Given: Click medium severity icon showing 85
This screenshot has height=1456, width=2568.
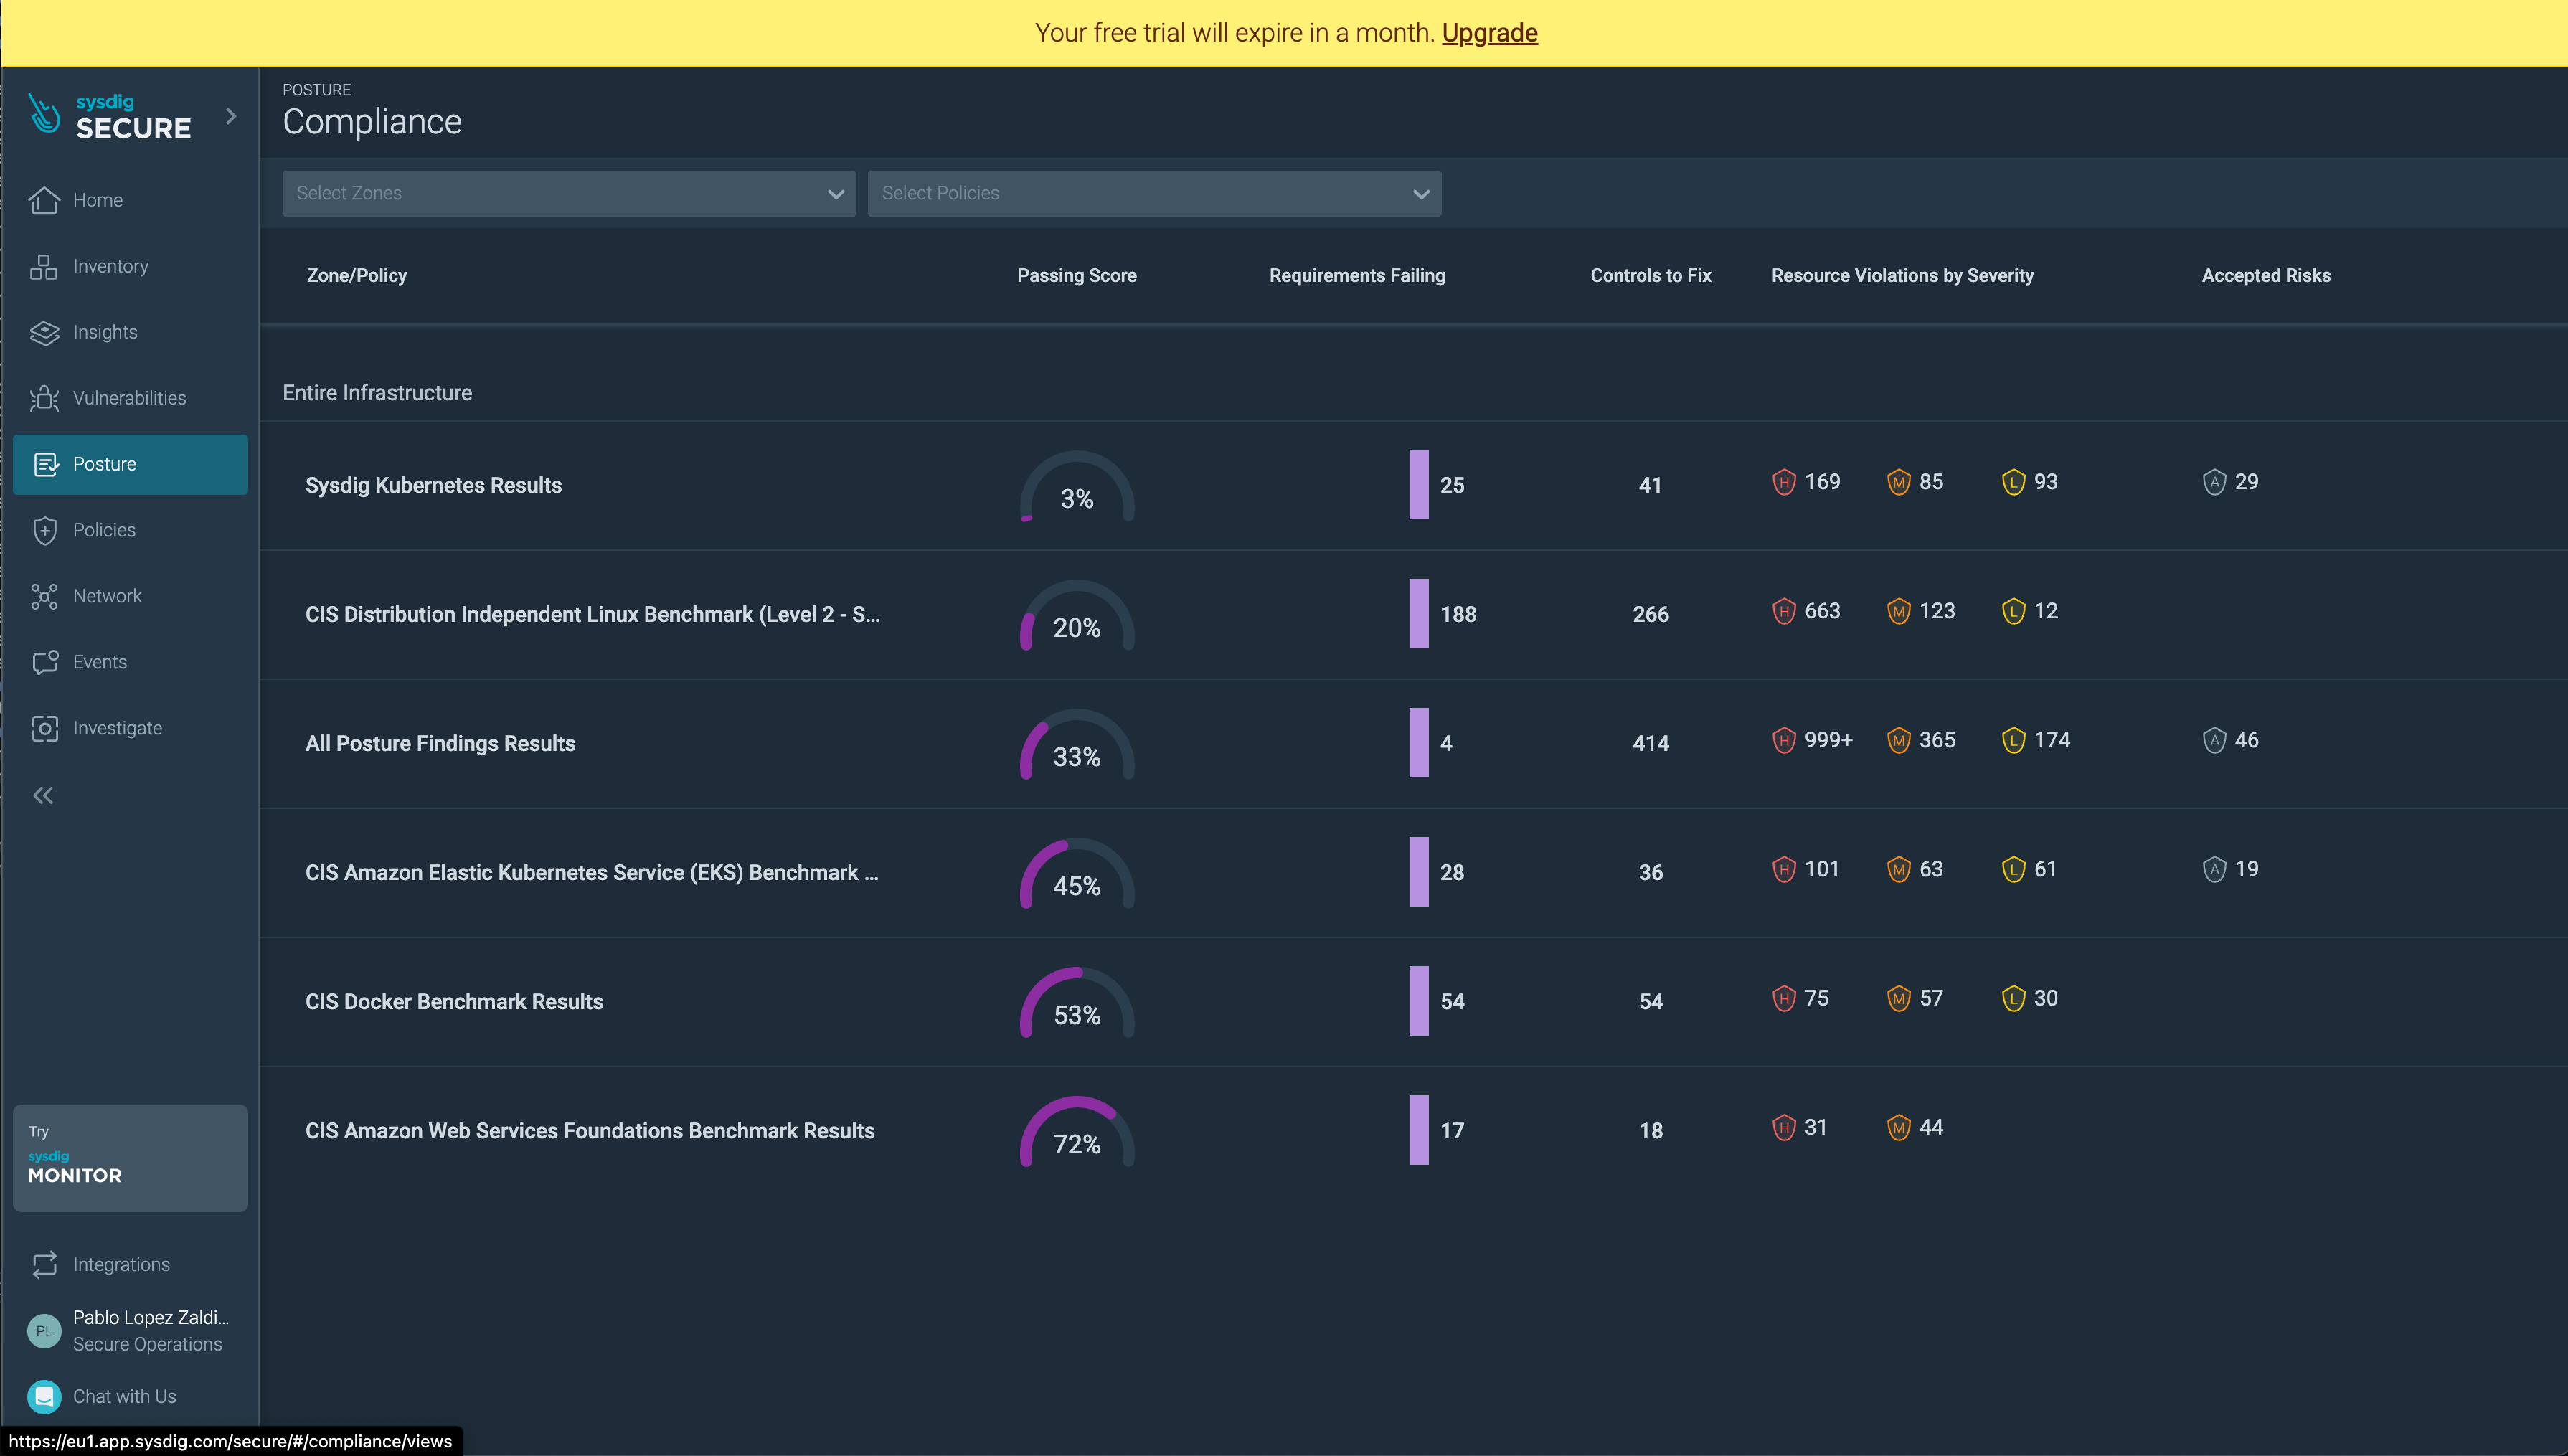Looking at the screenshot, I should tap(1898, 482).
